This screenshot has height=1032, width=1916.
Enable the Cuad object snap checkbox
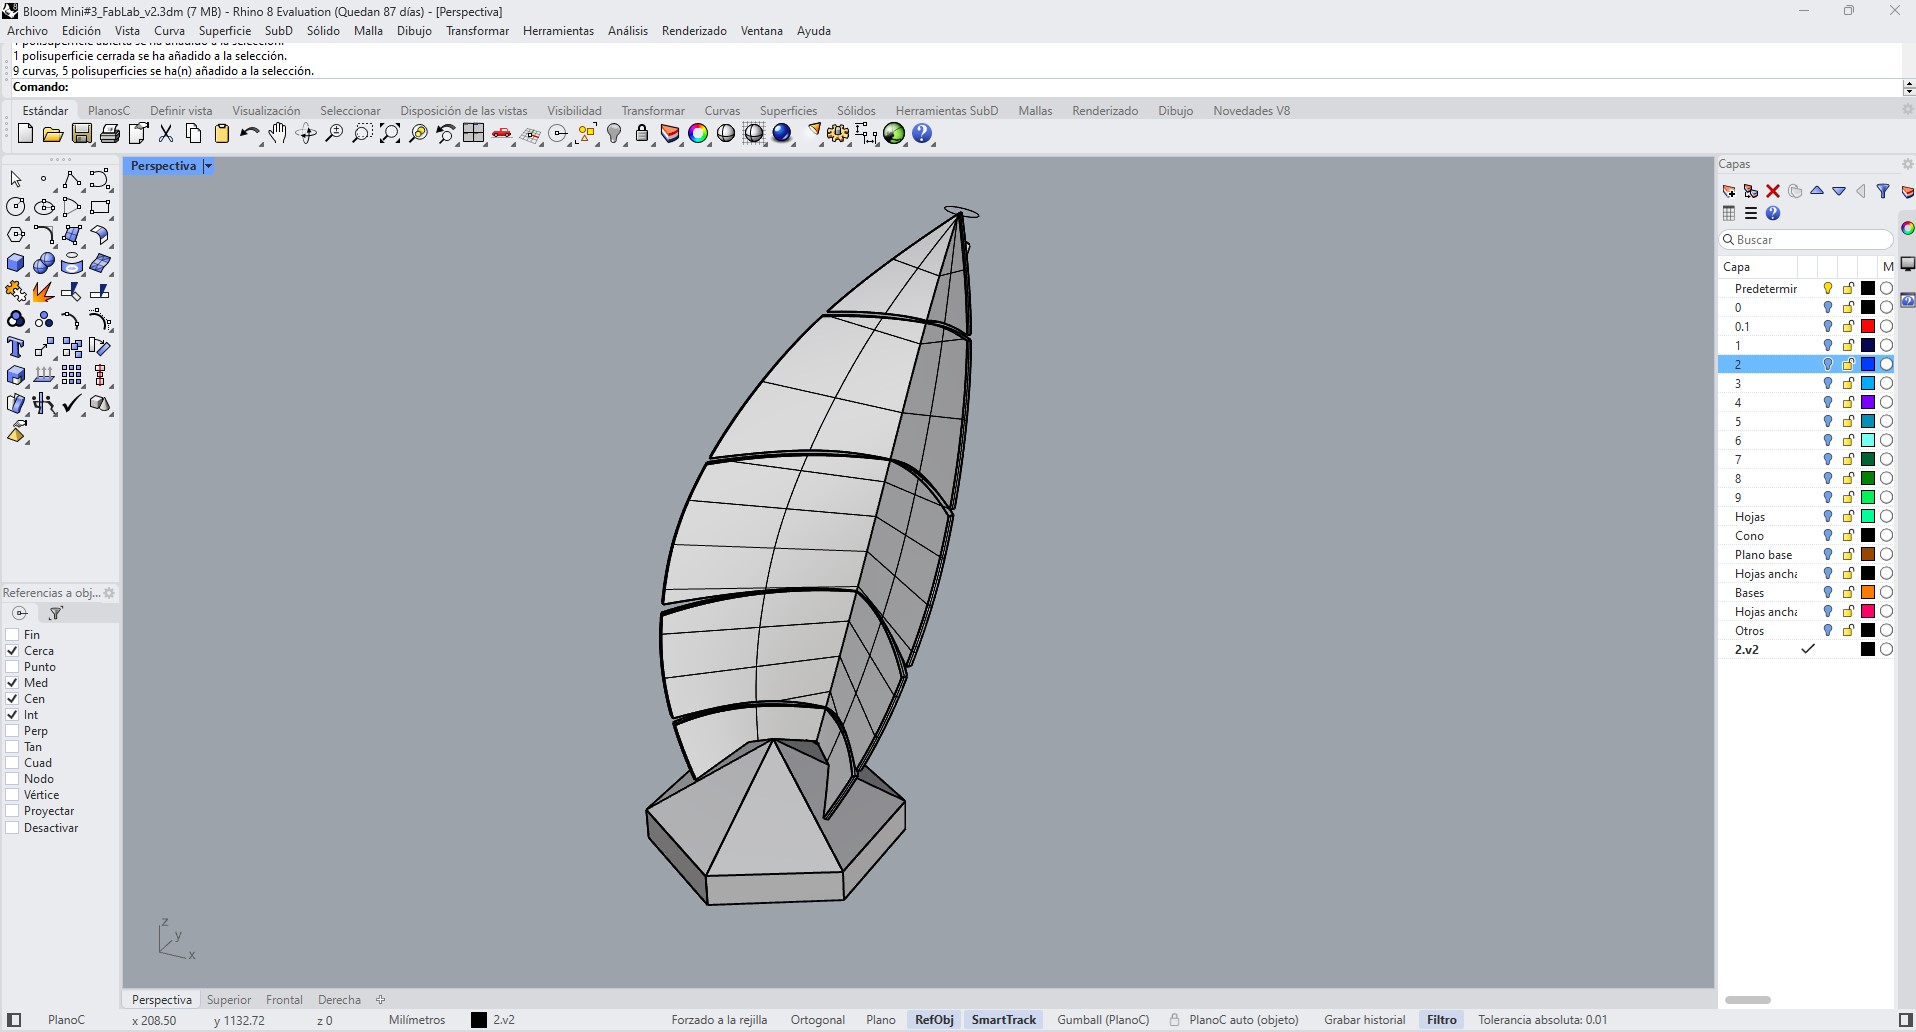[x=12, y=763]
